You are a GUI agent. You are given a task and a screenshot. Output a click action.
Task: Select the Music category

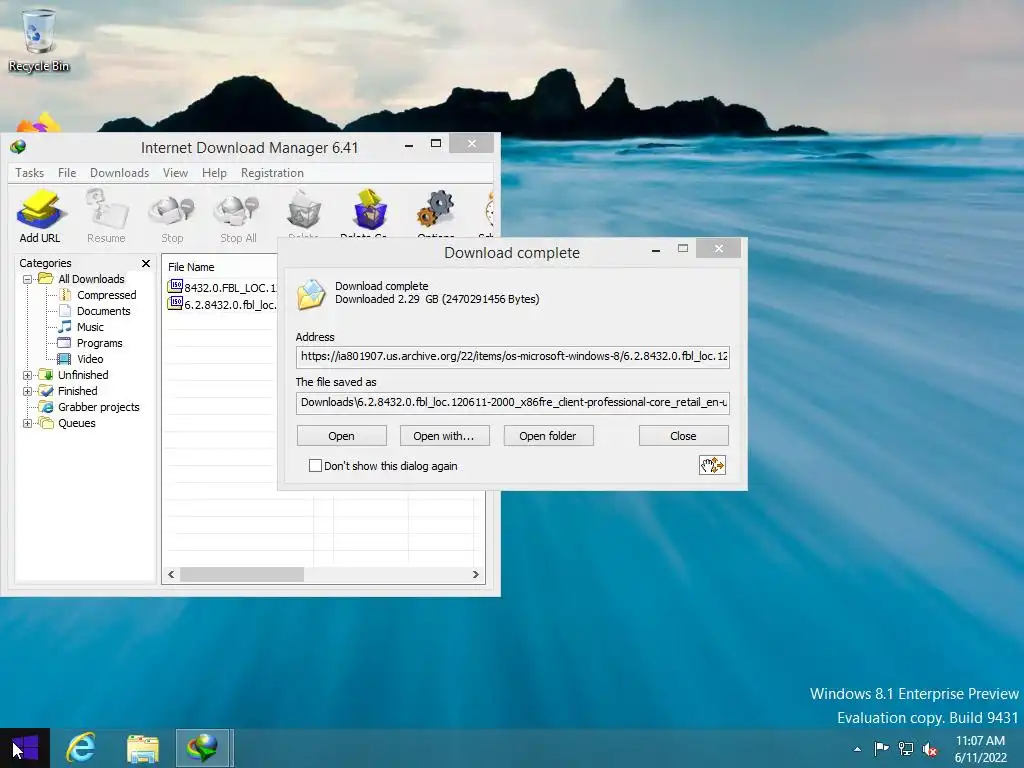coord(90,327)
